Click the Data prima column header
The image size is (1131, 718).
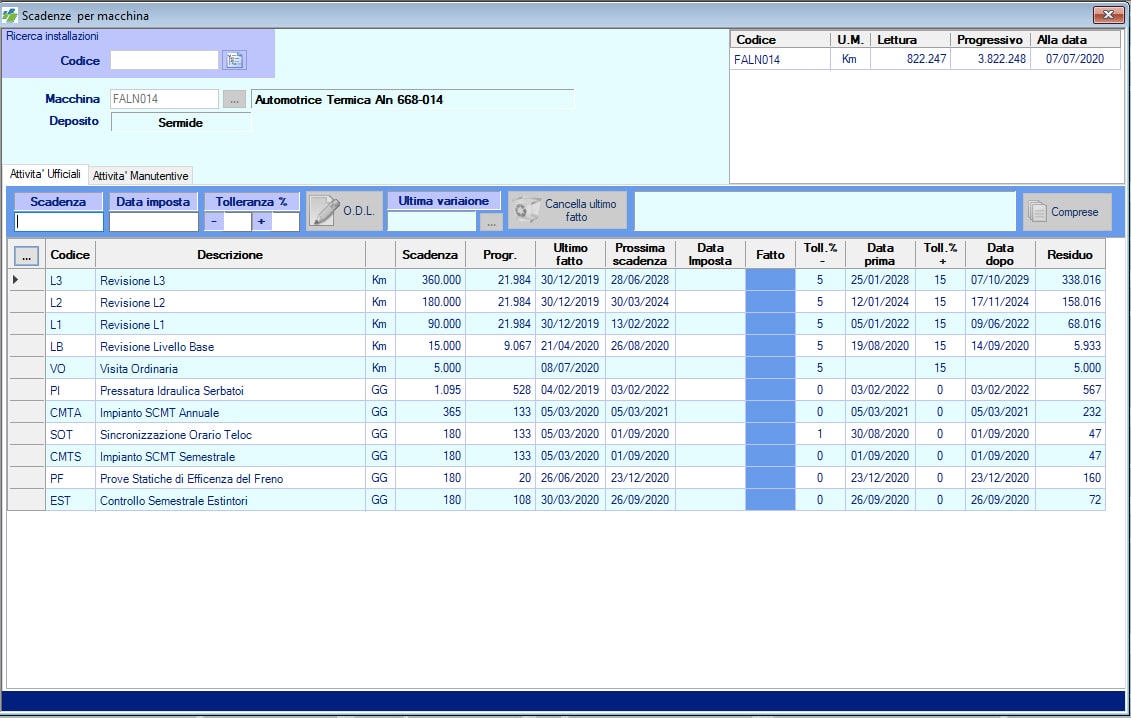880,255
